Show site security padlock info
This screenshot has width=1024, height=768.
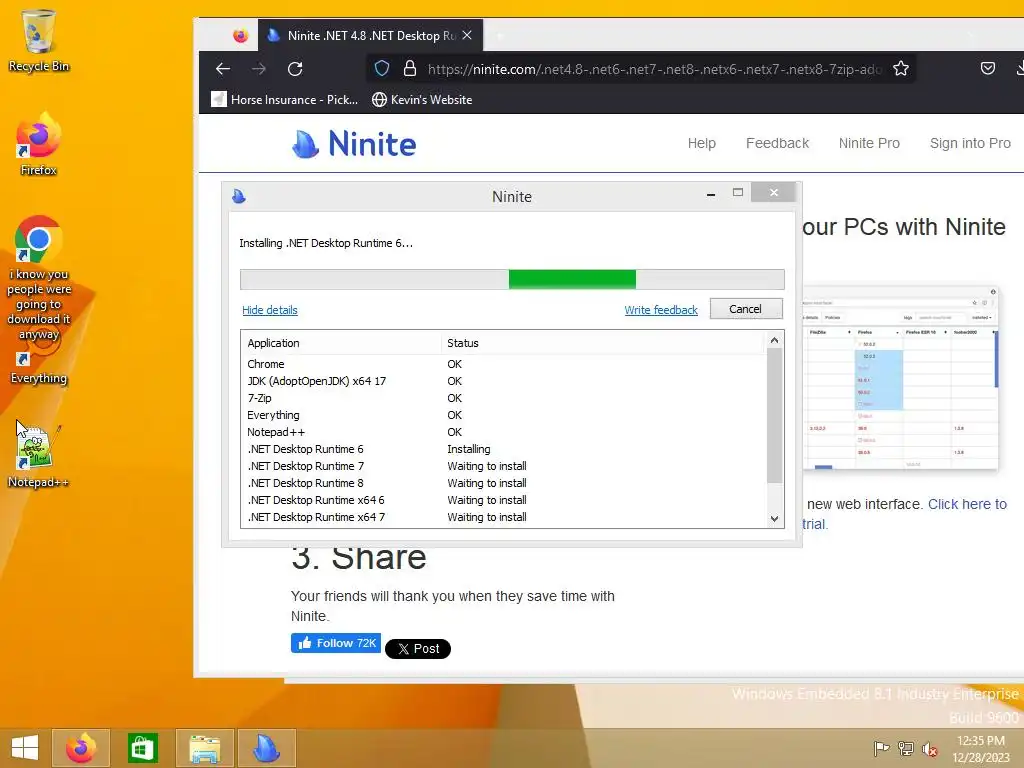click(410, 69)
